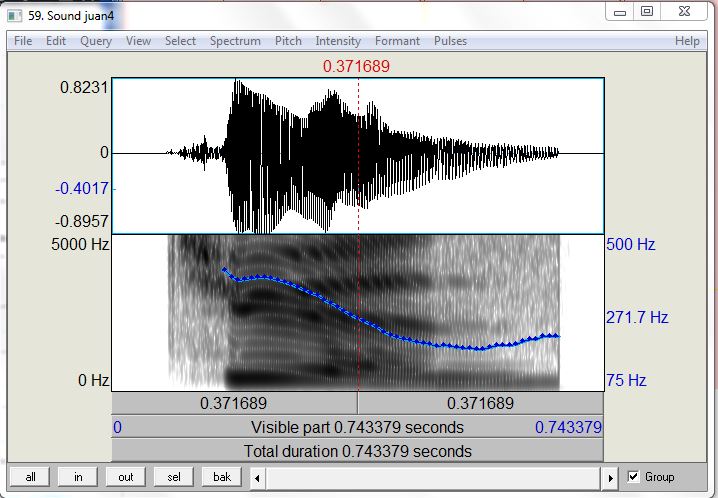
Task: Click the red cursor time 0.371689 label
Action: click(356, 66)
